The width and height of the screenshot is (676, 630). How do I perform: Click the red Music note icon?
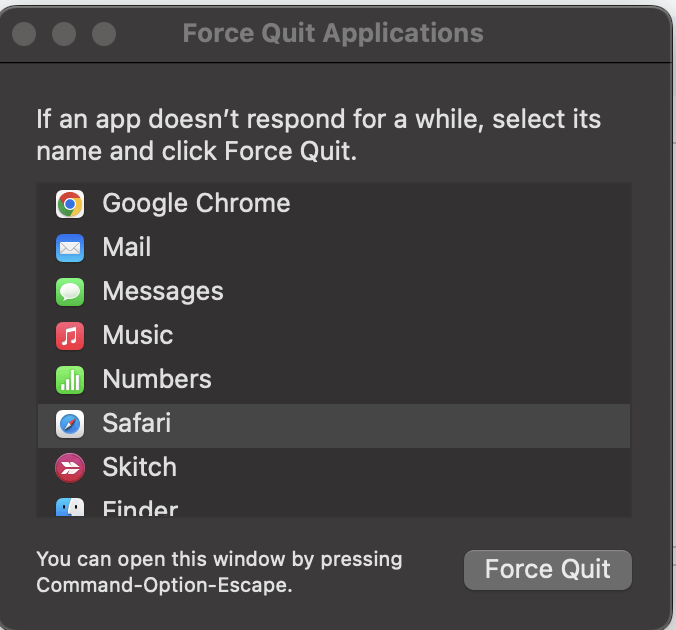tap(69, 336)
